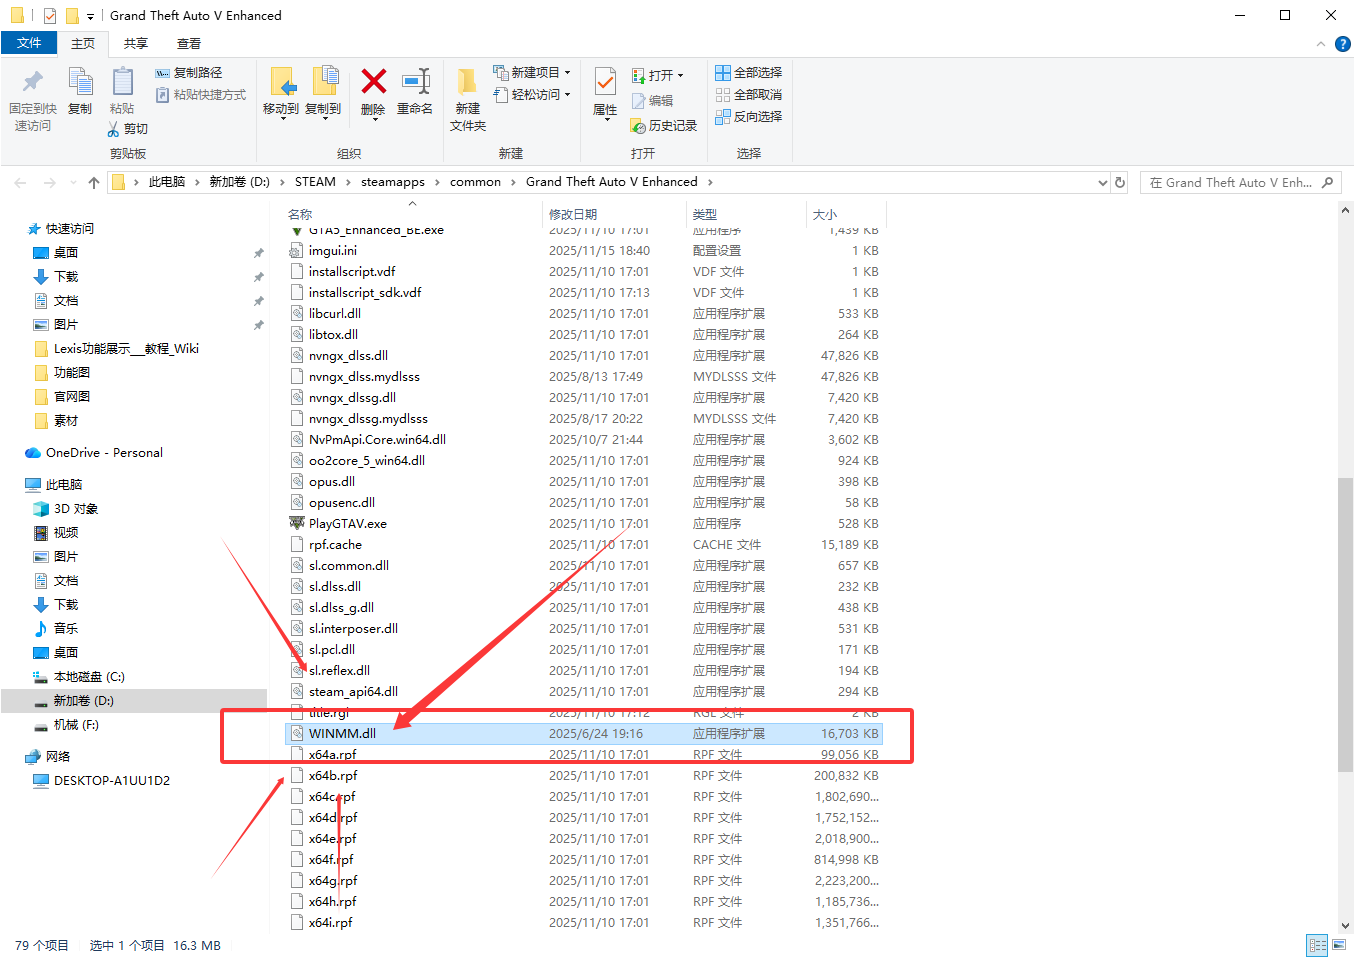
Task: Switch to large icons view toggle
Action: tap(1340, 945)
